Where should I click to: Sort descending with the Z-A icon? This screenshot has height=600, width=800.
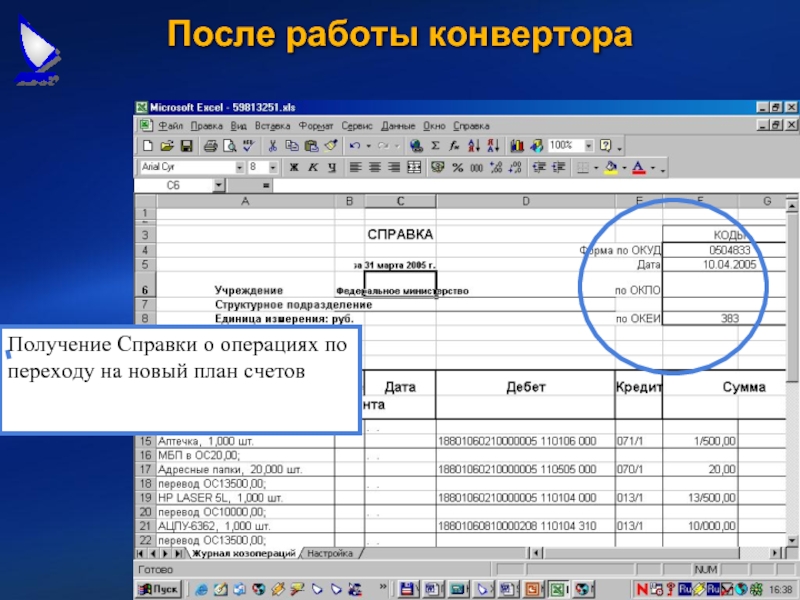point(493,146)
